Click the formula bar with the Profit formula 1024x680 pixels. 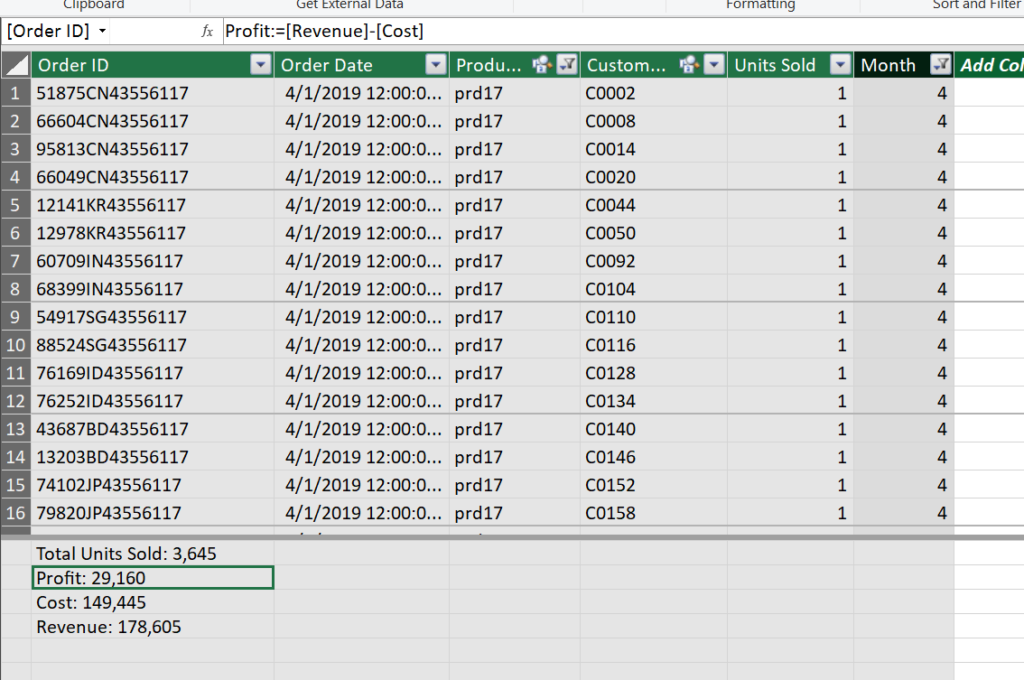pos(600,31)
